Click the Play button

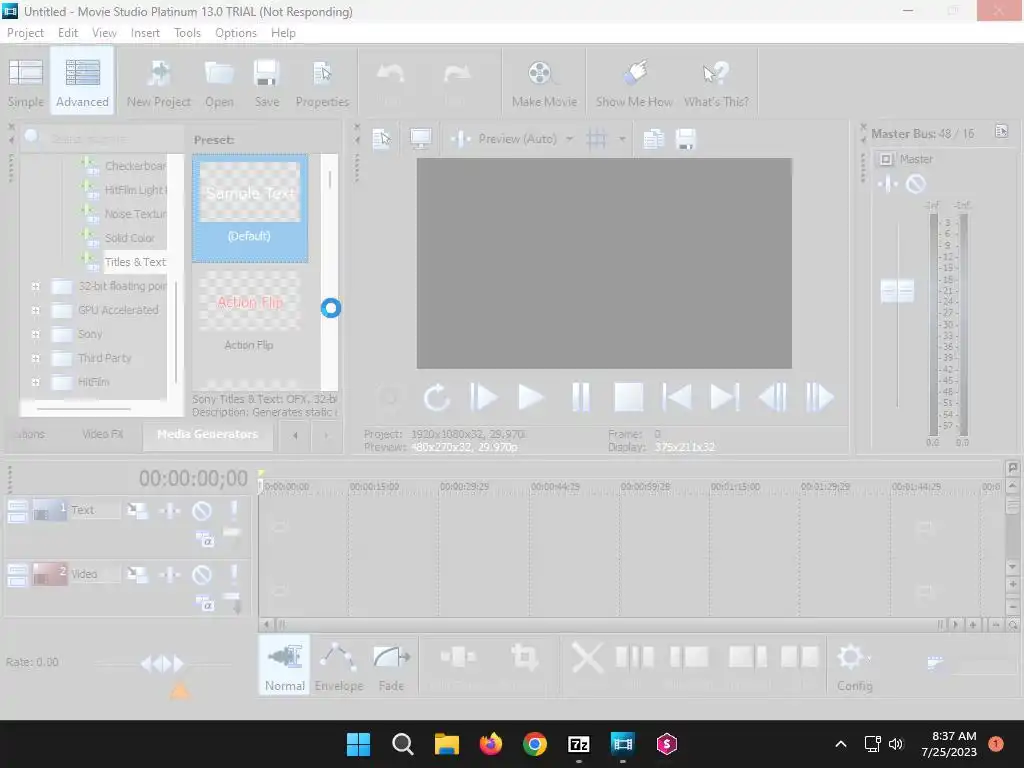coord(531,397)
